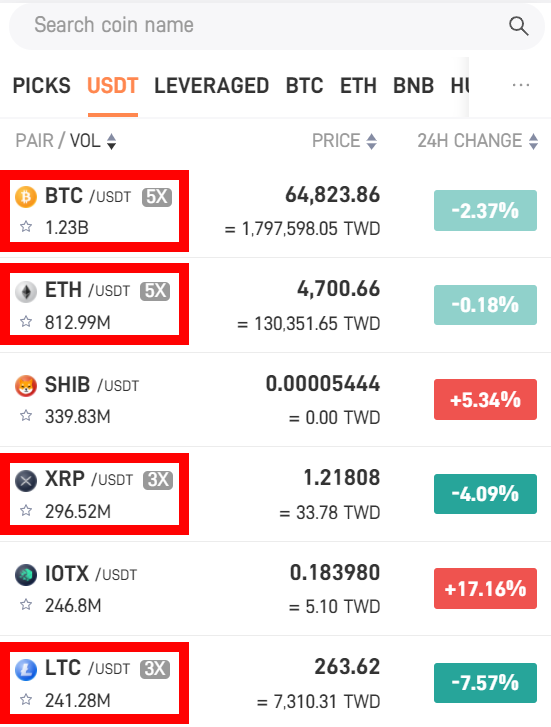
Task: Click the Bitcoin coin icon
Action: (x=26, y=197)
